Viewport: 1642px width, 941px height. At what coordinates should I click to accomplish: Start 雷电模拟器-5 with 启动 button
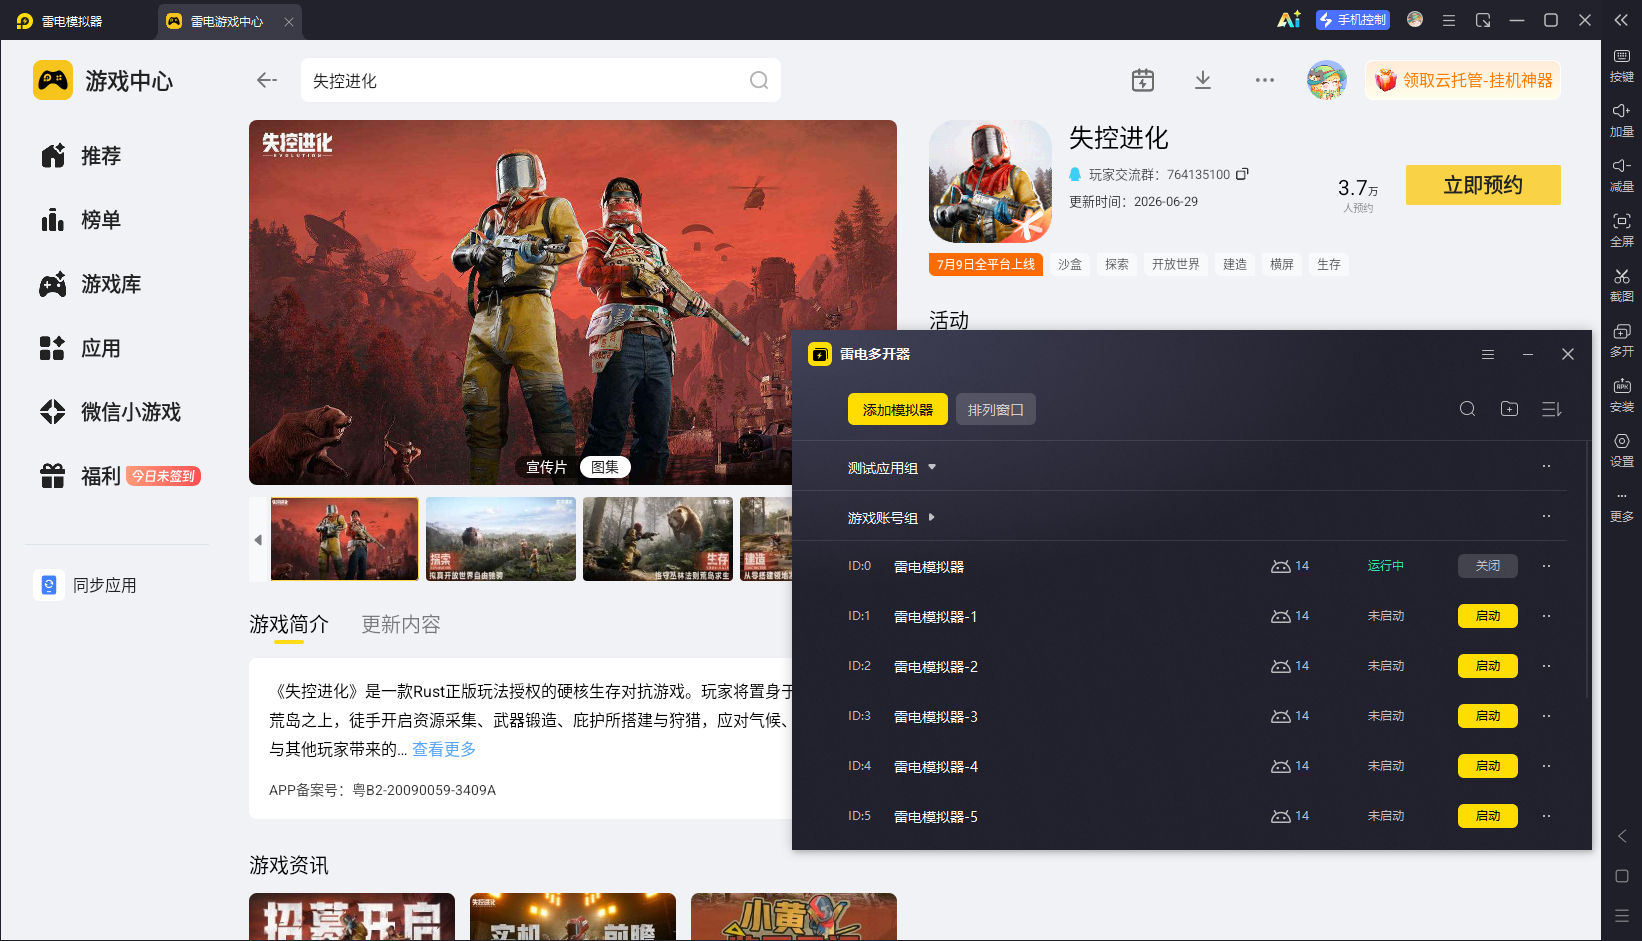click(x=1488, y=816)
